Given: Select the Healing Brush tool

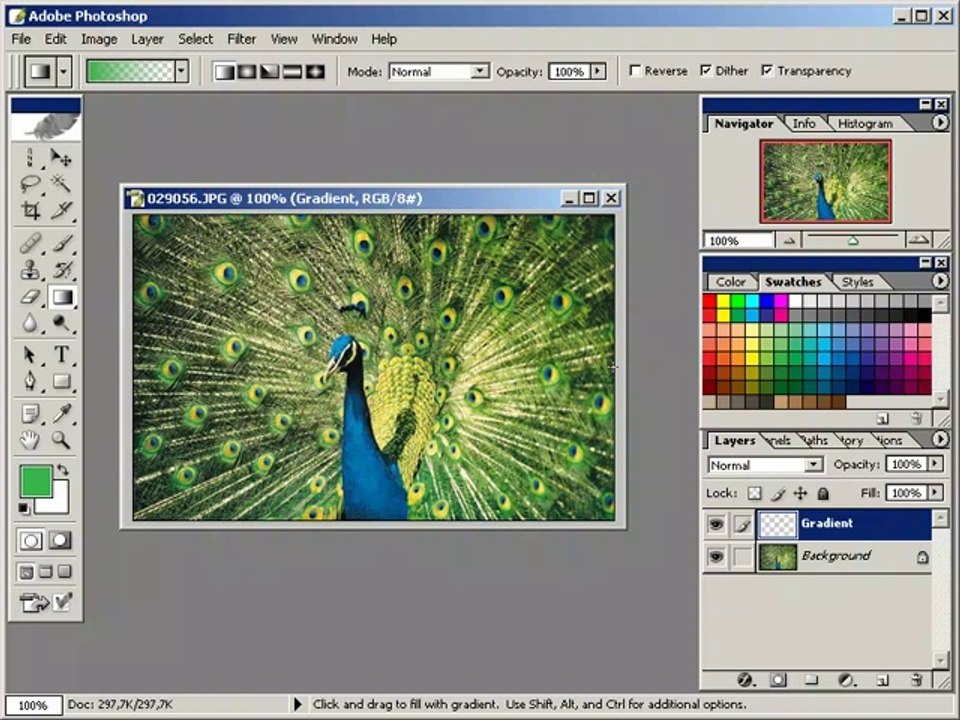Looking at the screenshot, I should 29,244.
